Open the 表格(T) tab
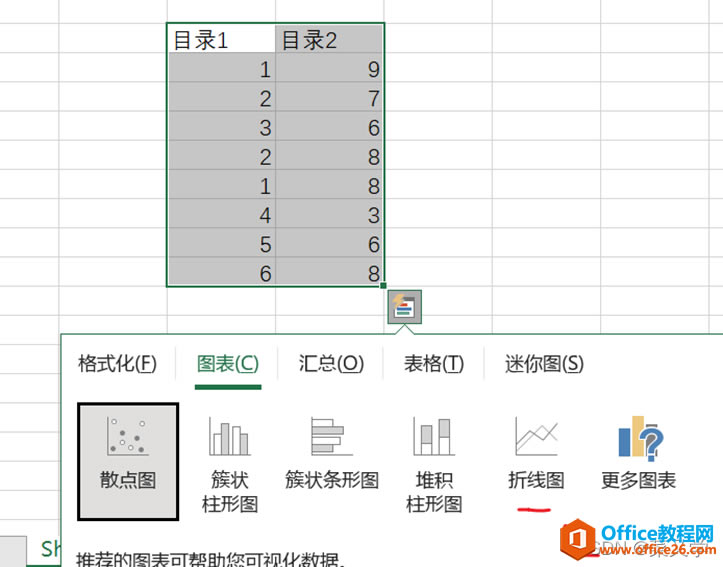 click(x=434, y=364)
